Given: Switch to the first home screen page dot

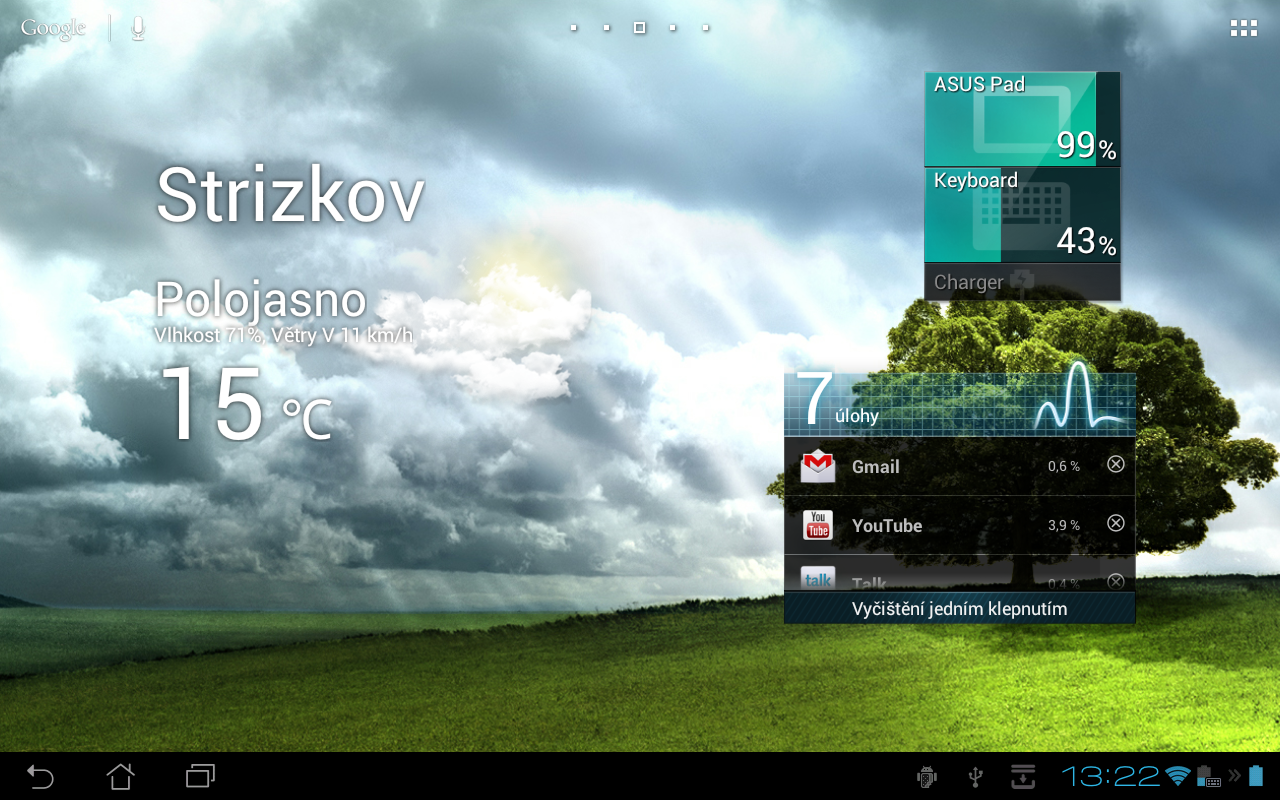Looking at the screenshot, I should click(x=573, y=27).
